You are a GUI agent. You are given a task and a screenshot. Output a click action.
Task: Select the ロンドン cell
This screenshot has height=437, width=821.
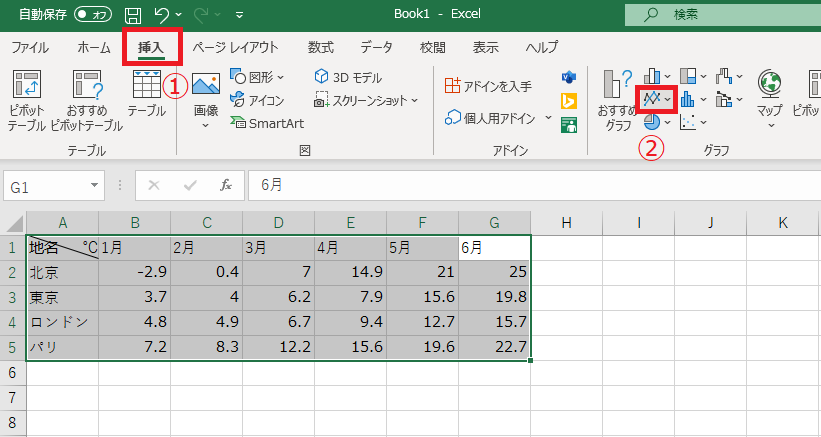click(62, 322)
